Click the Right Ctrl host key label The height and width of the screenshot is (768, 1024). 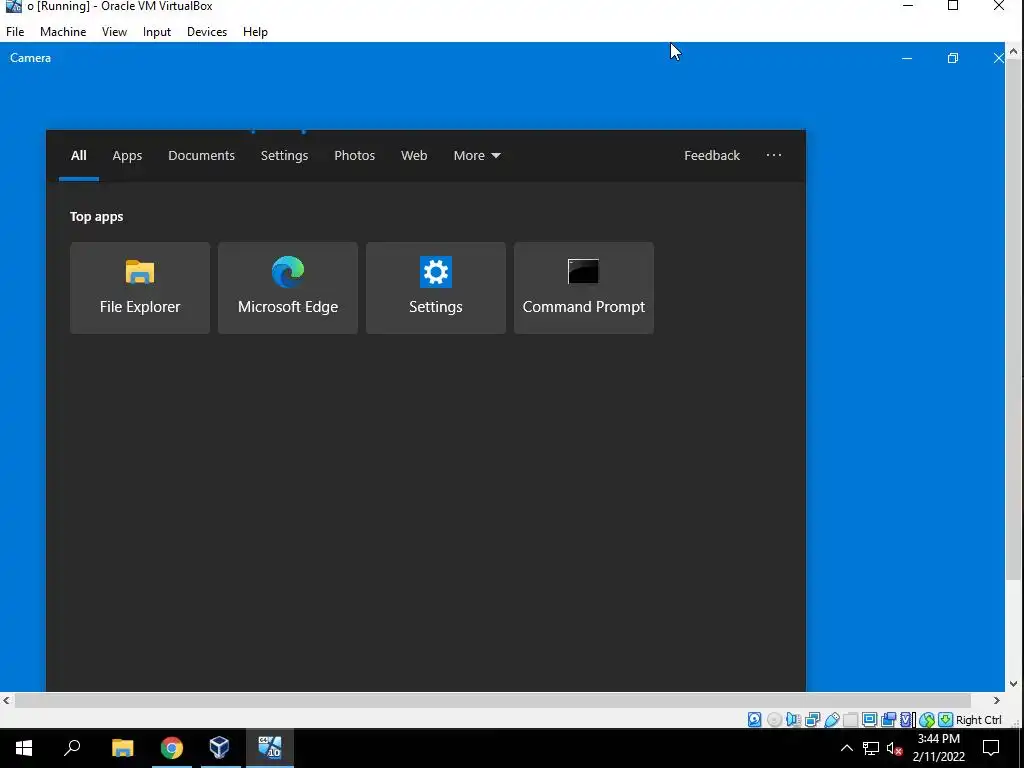pos(978,720)
